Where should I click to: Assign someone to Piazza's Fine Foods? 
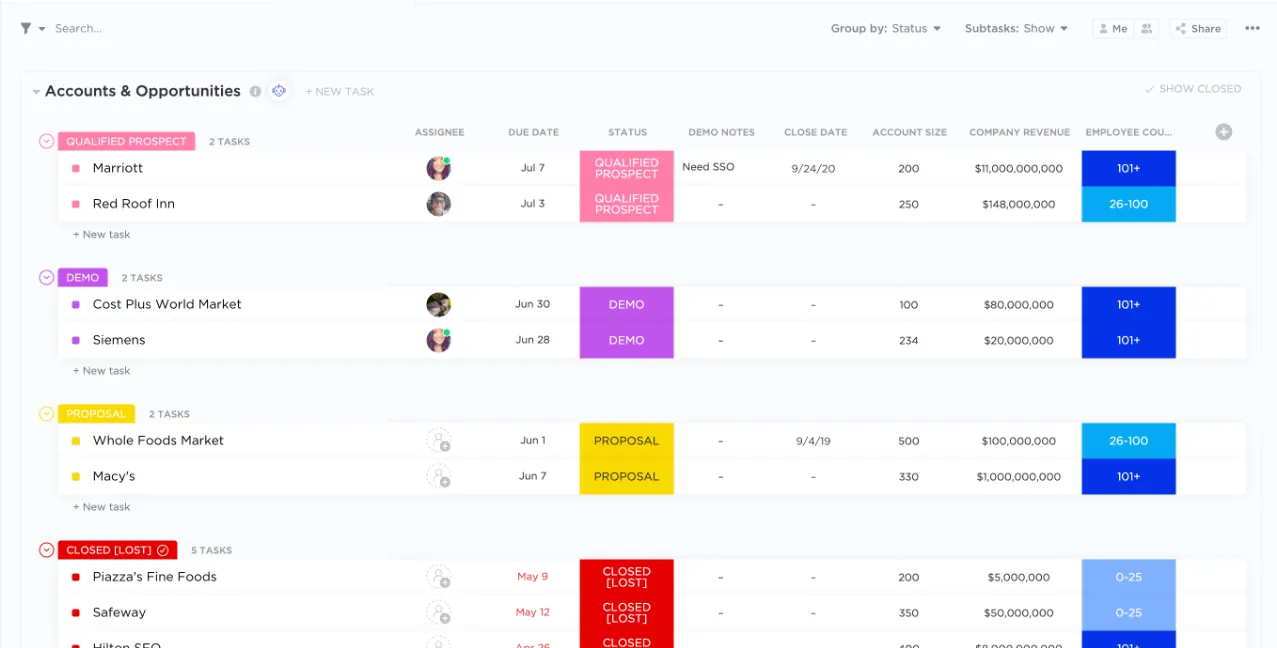click(439, 577)
